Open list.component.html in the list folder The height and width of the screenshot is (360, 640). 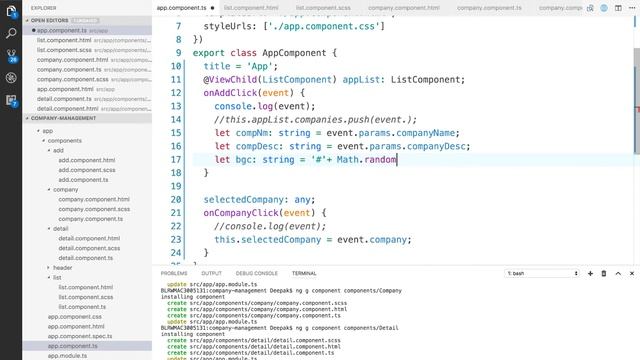(x=86, y=288)
